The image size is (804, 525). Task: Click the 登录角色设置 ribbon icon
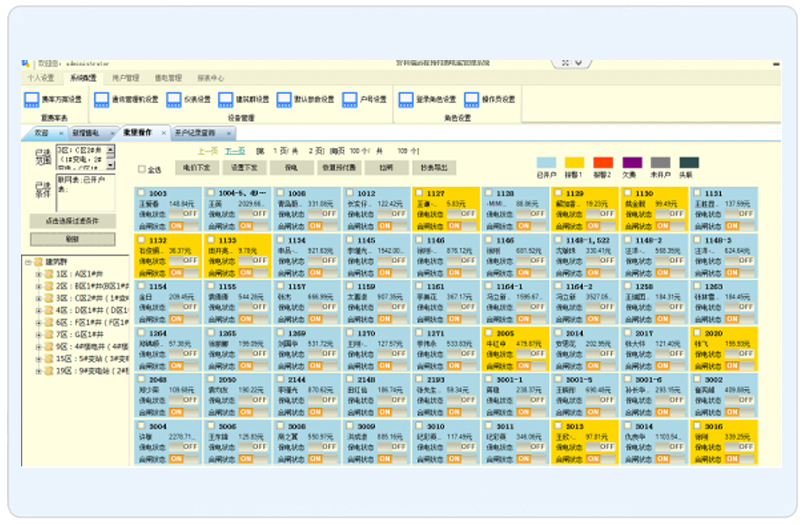click(x=407, y=100)
